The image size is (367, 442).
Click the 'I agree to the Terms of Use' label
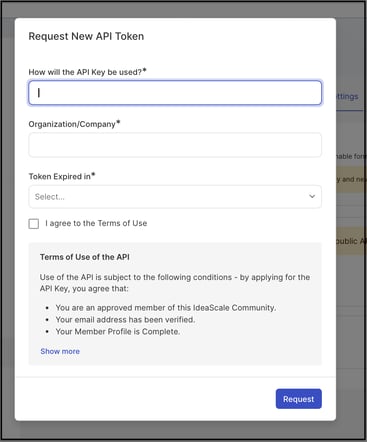coord(96,223)
